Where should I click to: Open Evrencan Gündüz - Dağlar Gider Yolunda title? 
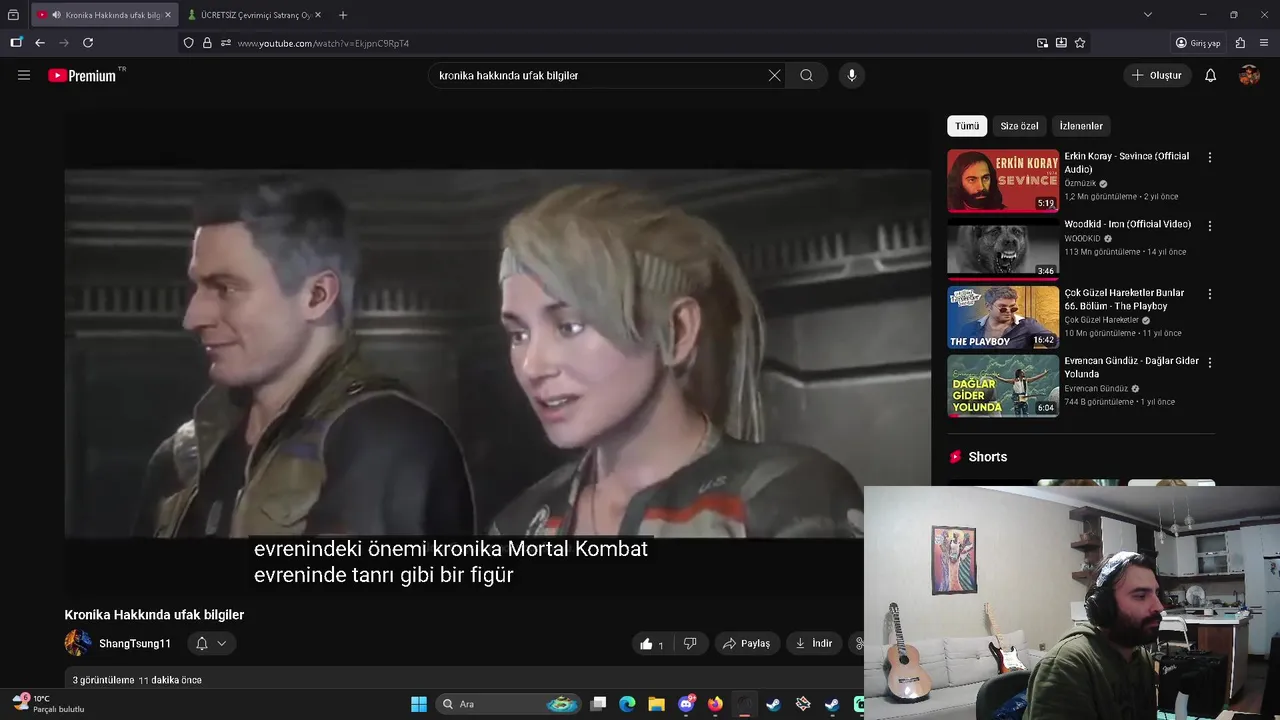pos(1131,368)
